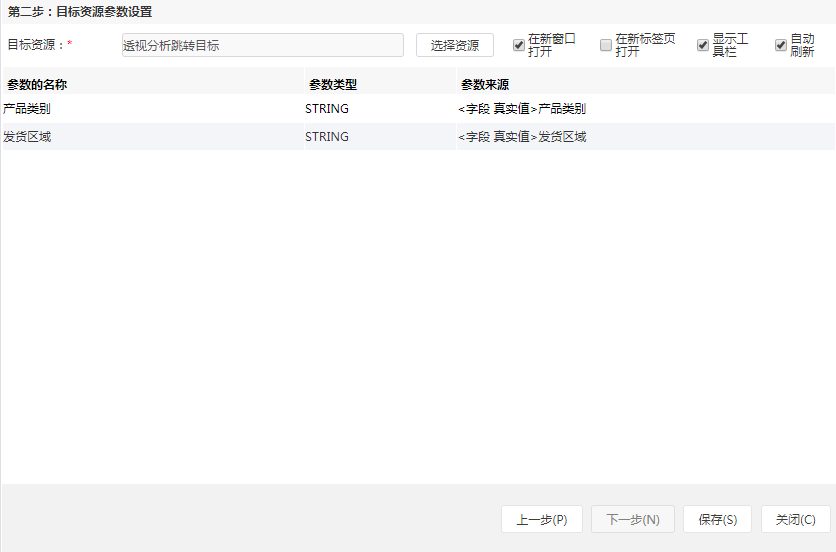Uncheck the 显示工具栏 checkbox
Viewport: 836px width, 552px height.
point(703,45)
